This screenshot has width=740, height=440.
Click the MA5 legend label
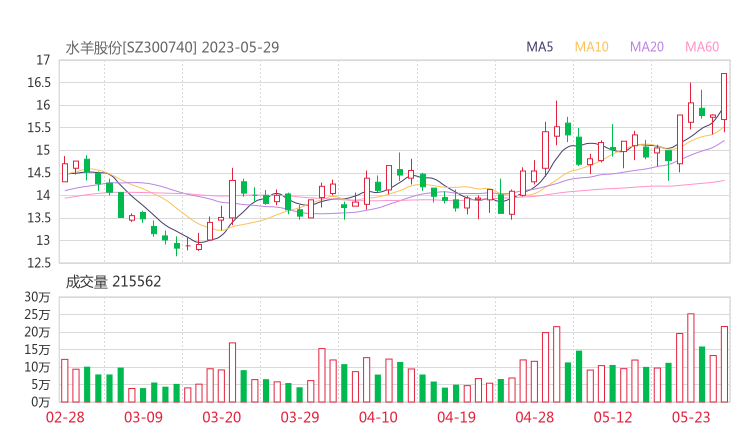539,47
